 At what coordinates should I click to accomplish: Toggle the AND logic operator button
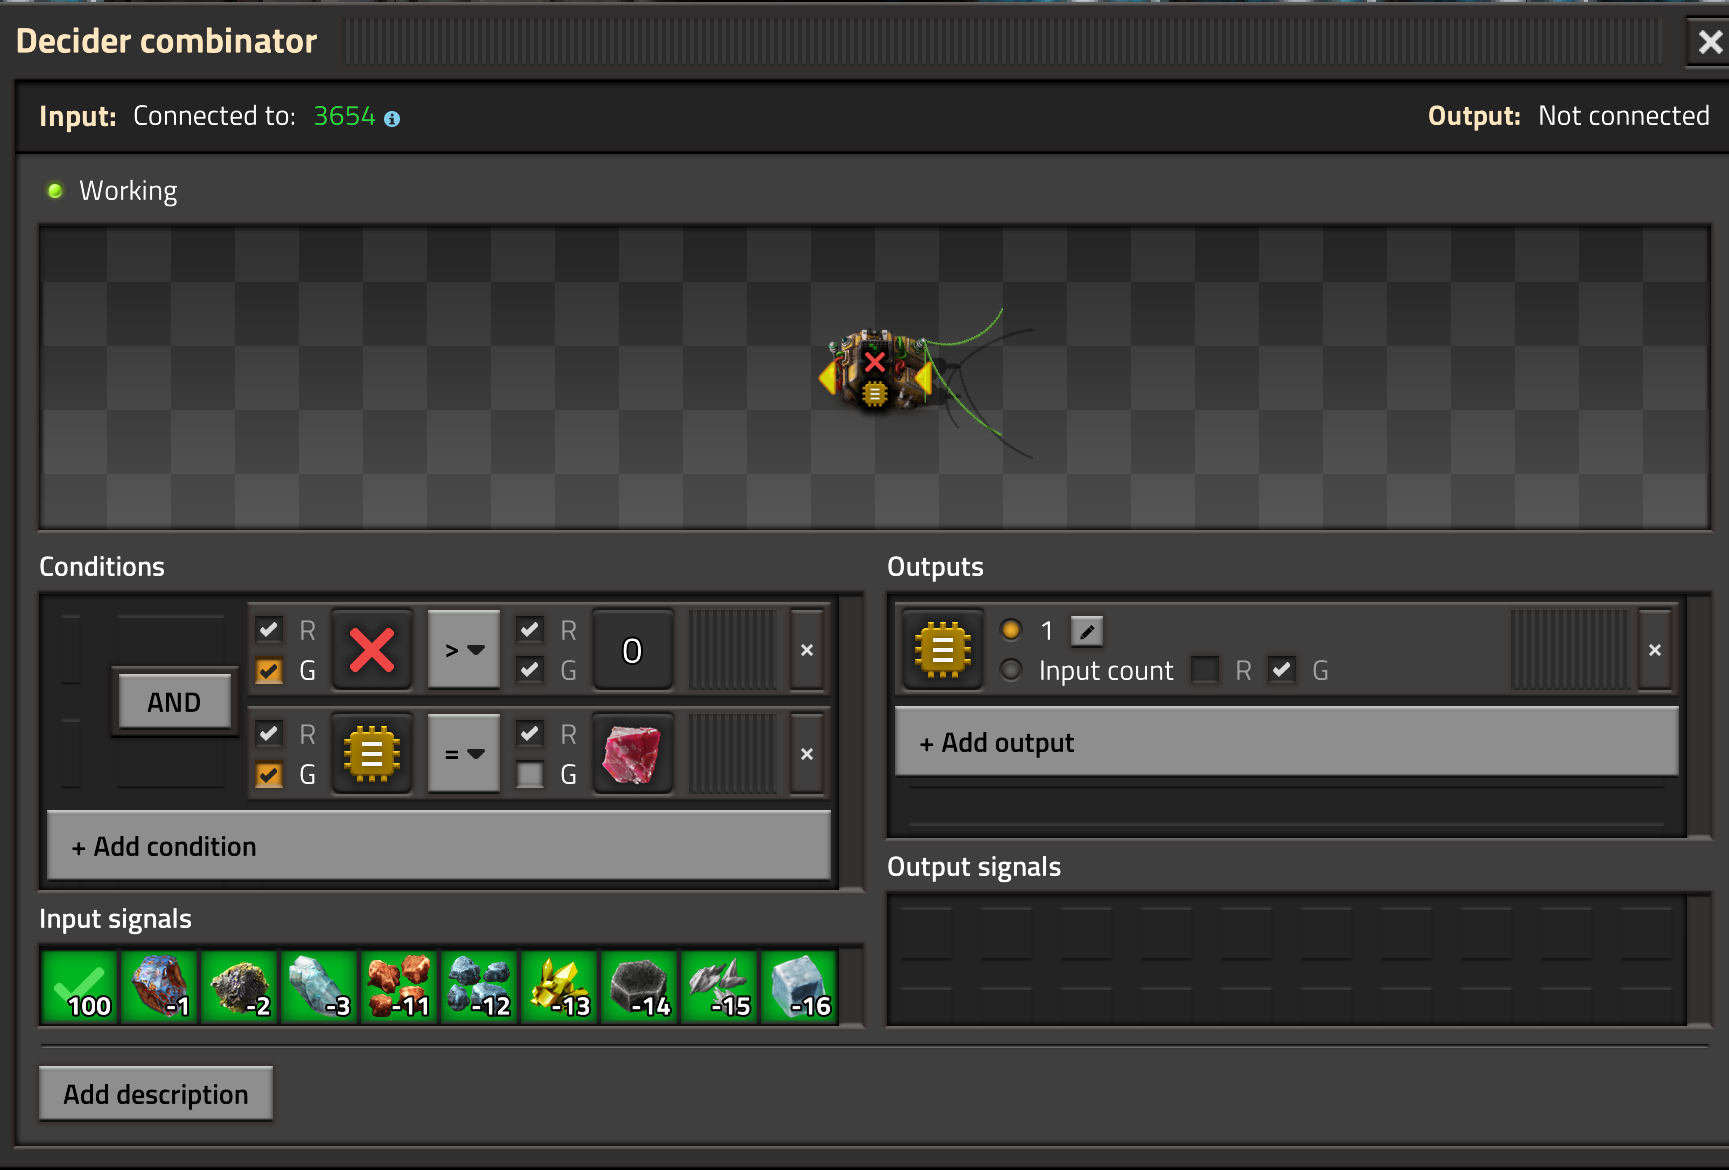(174, 702)
